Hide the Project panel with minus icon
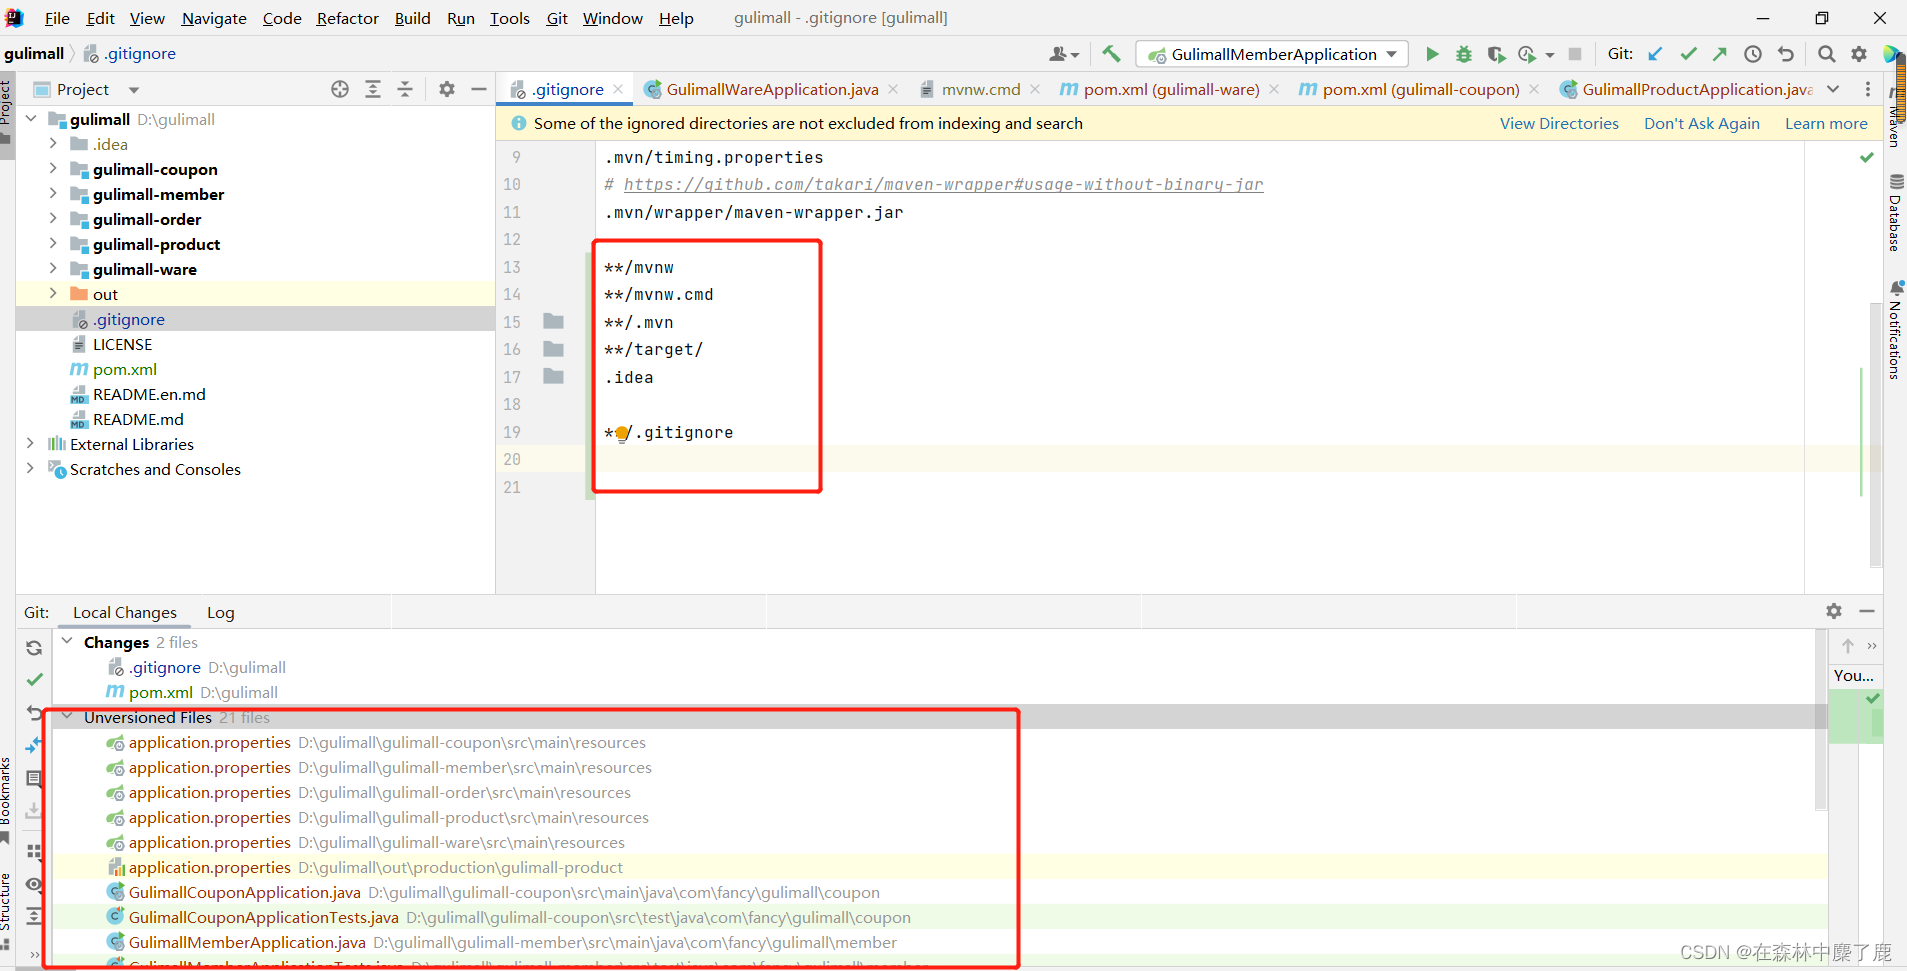The width and height of the screenshot is (1907, 971). (479, 89)
